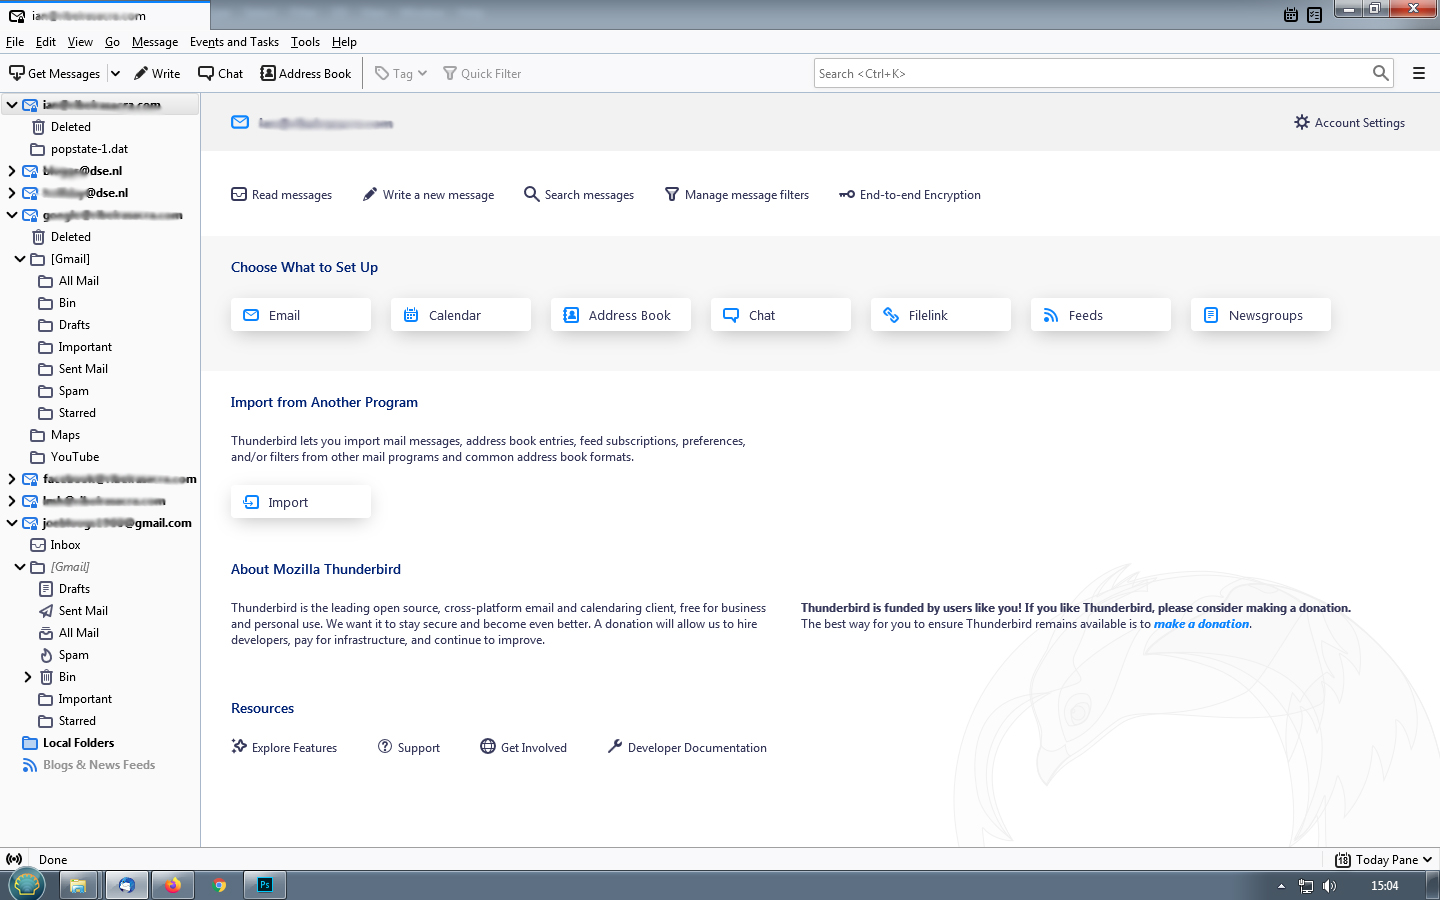Select the YouTube folder

74,457
